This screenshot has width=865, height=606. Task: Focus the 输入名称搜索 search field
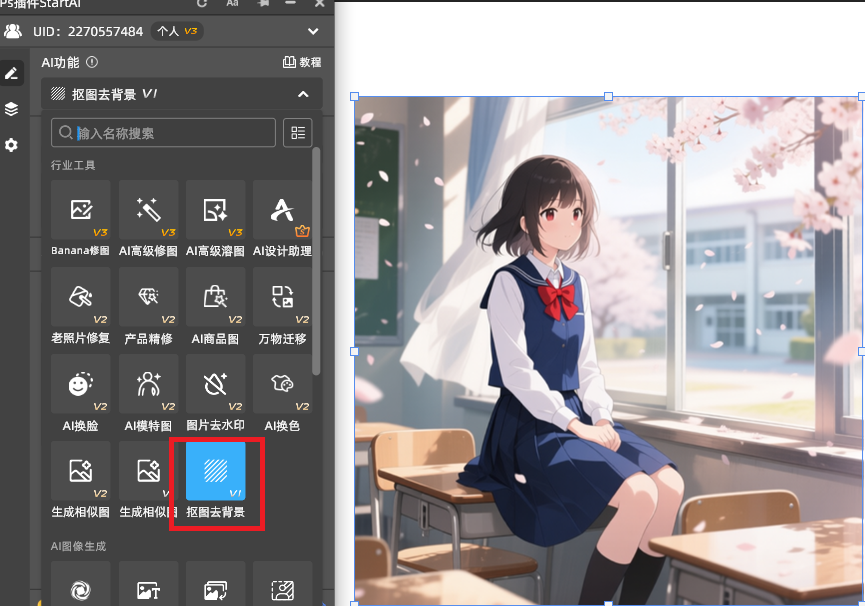point(170,133)
